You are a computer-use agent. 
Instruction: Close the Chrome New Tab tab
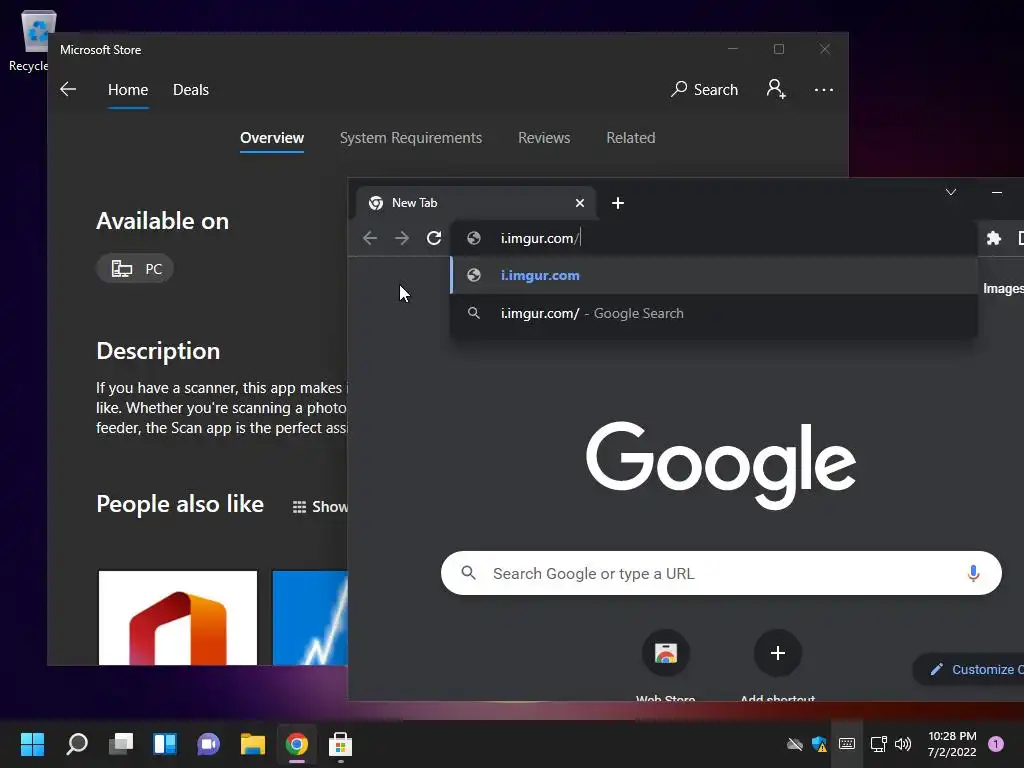[579, 203]
